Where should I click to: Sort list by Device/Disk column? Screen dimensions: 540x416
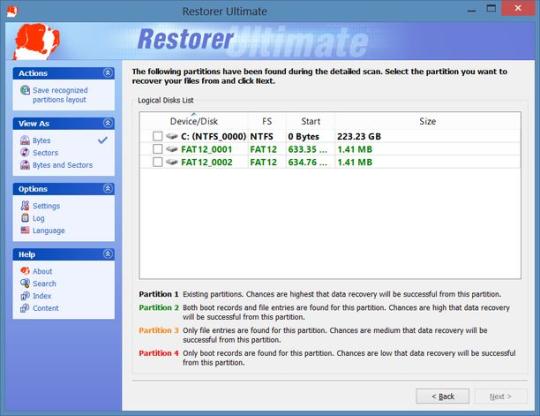[x=194, y=121]
